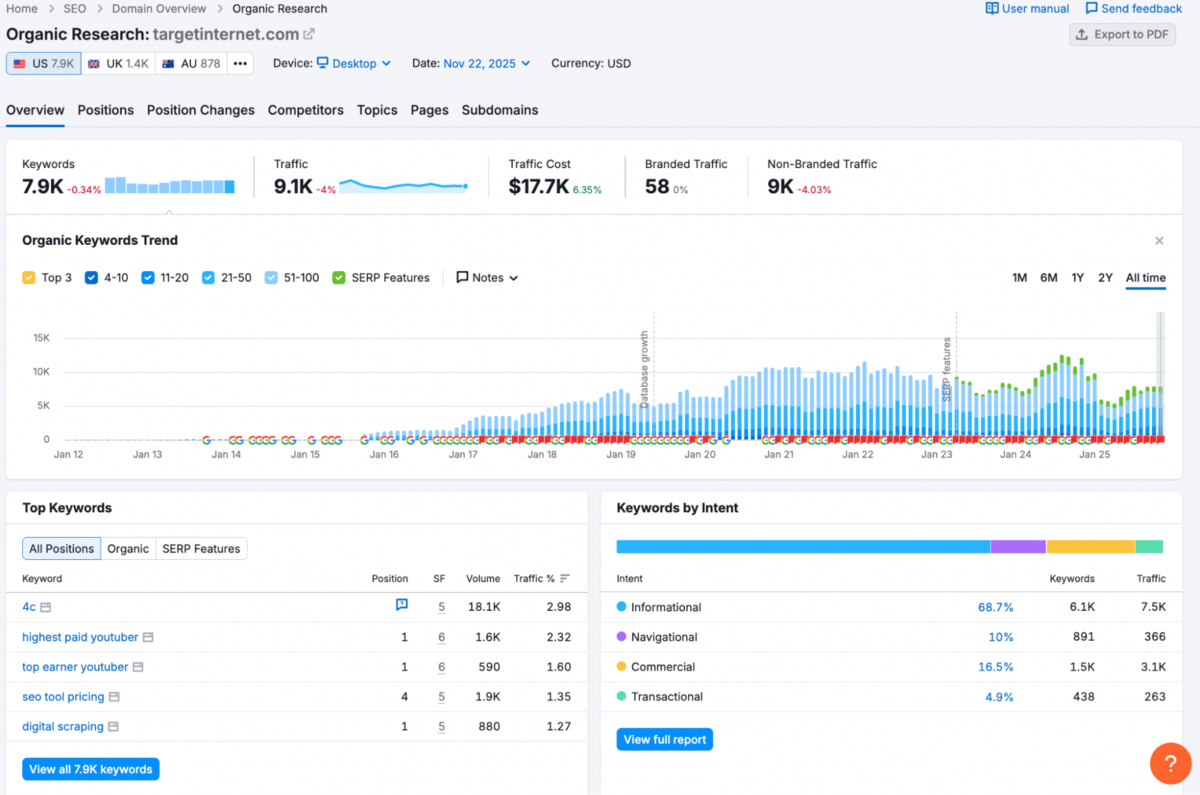Click View all 7.9K keywords button
1200x795 pixels.
click(x=91, y=769)
